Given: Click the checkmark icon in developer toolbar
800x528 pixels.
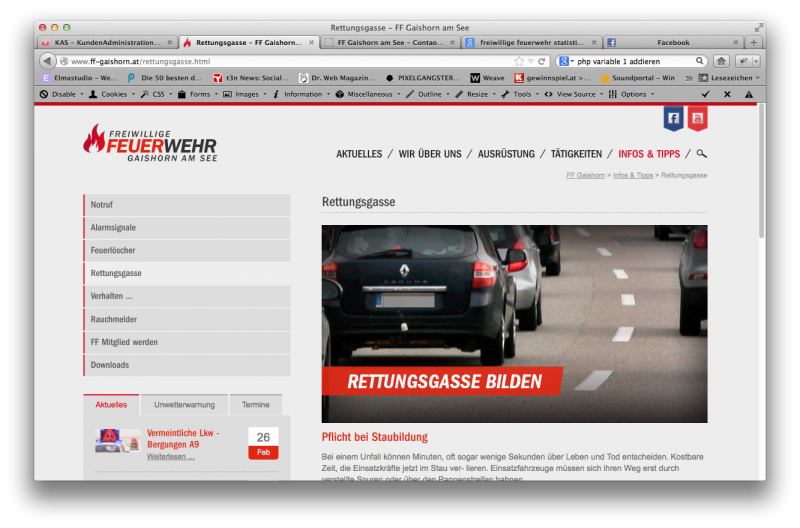Looking at the screenshot, I should pos(706,94).
